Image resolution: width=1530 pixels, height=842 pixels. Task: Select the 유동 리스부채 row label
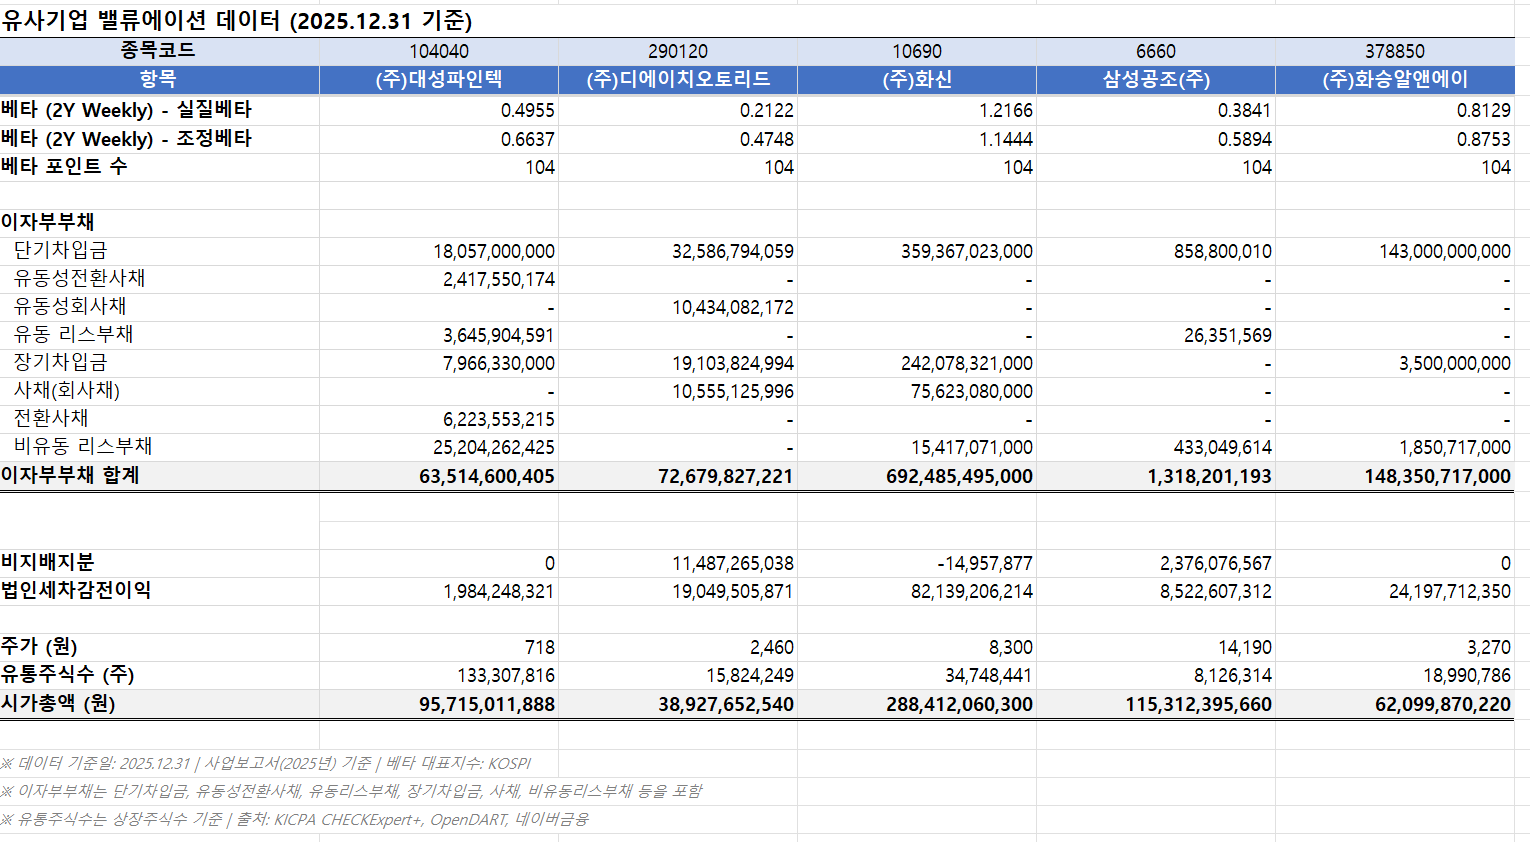click(73, 334)
